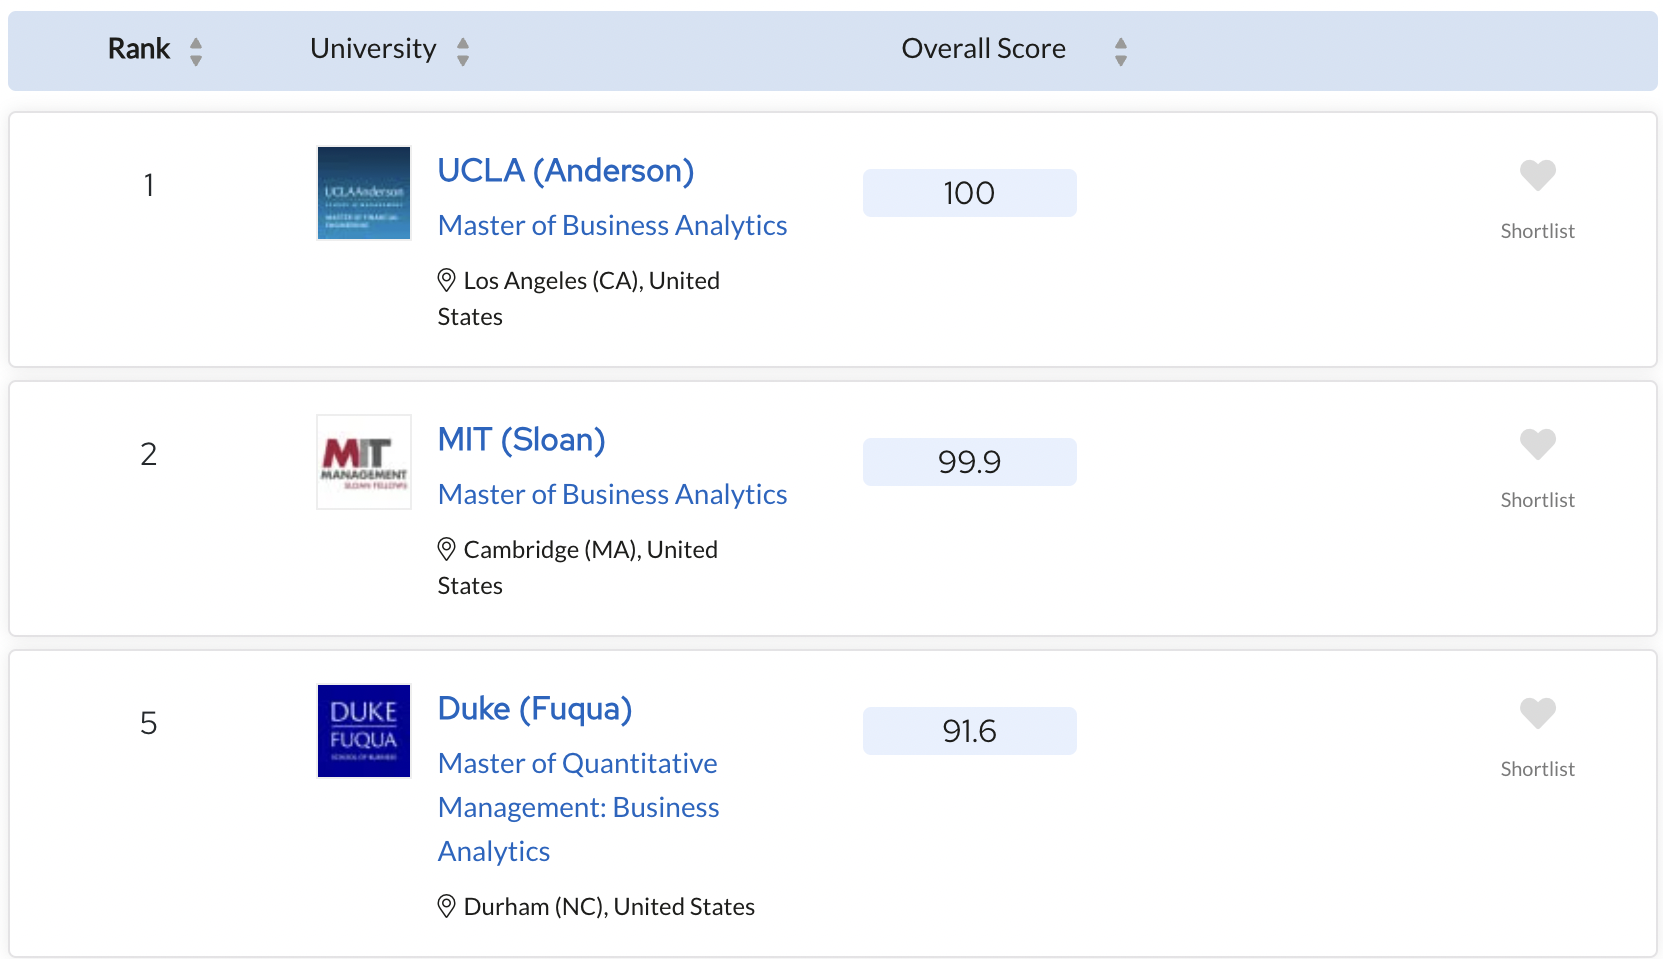Click the Shortlist label under Duke's heart

[x=1538, y=769]
